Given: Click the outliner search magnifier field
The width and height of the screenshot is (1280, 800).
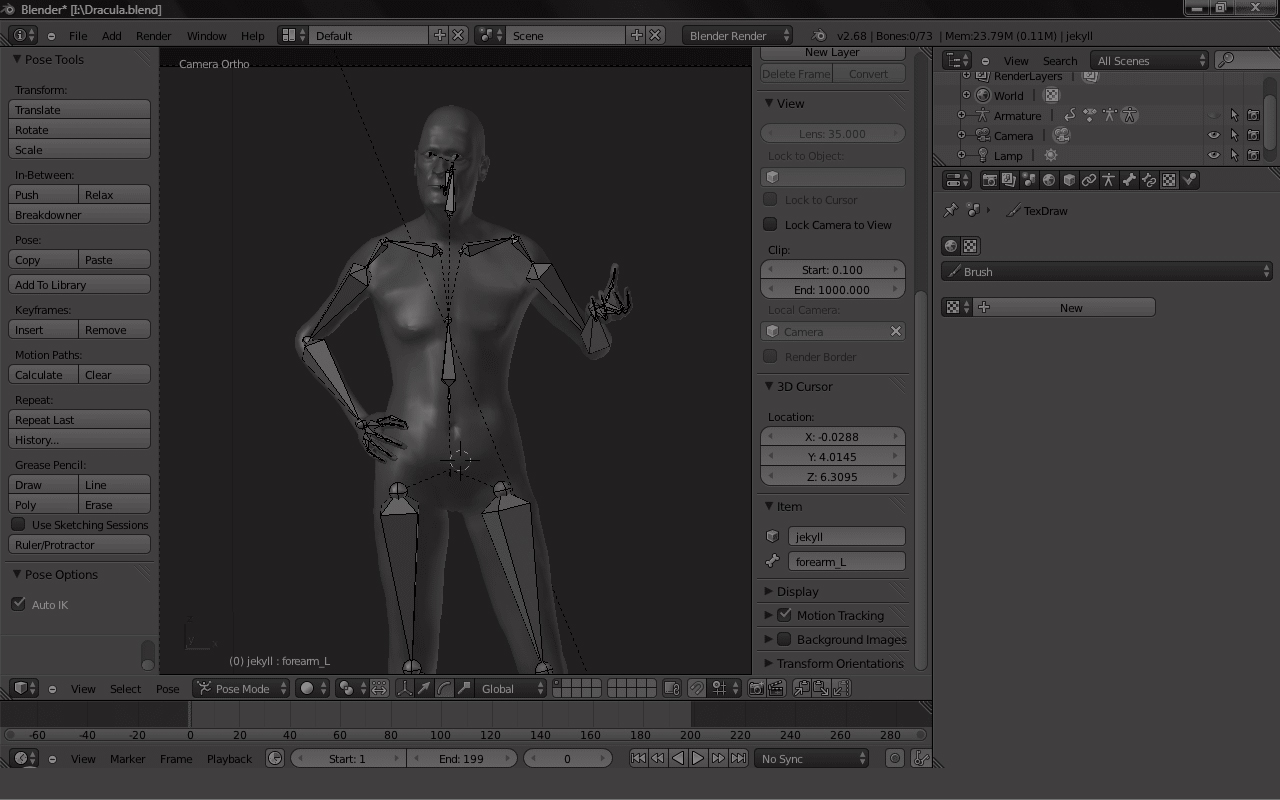Looking at the screenshot, I should pyautogui.click(x=1240, y=61).
